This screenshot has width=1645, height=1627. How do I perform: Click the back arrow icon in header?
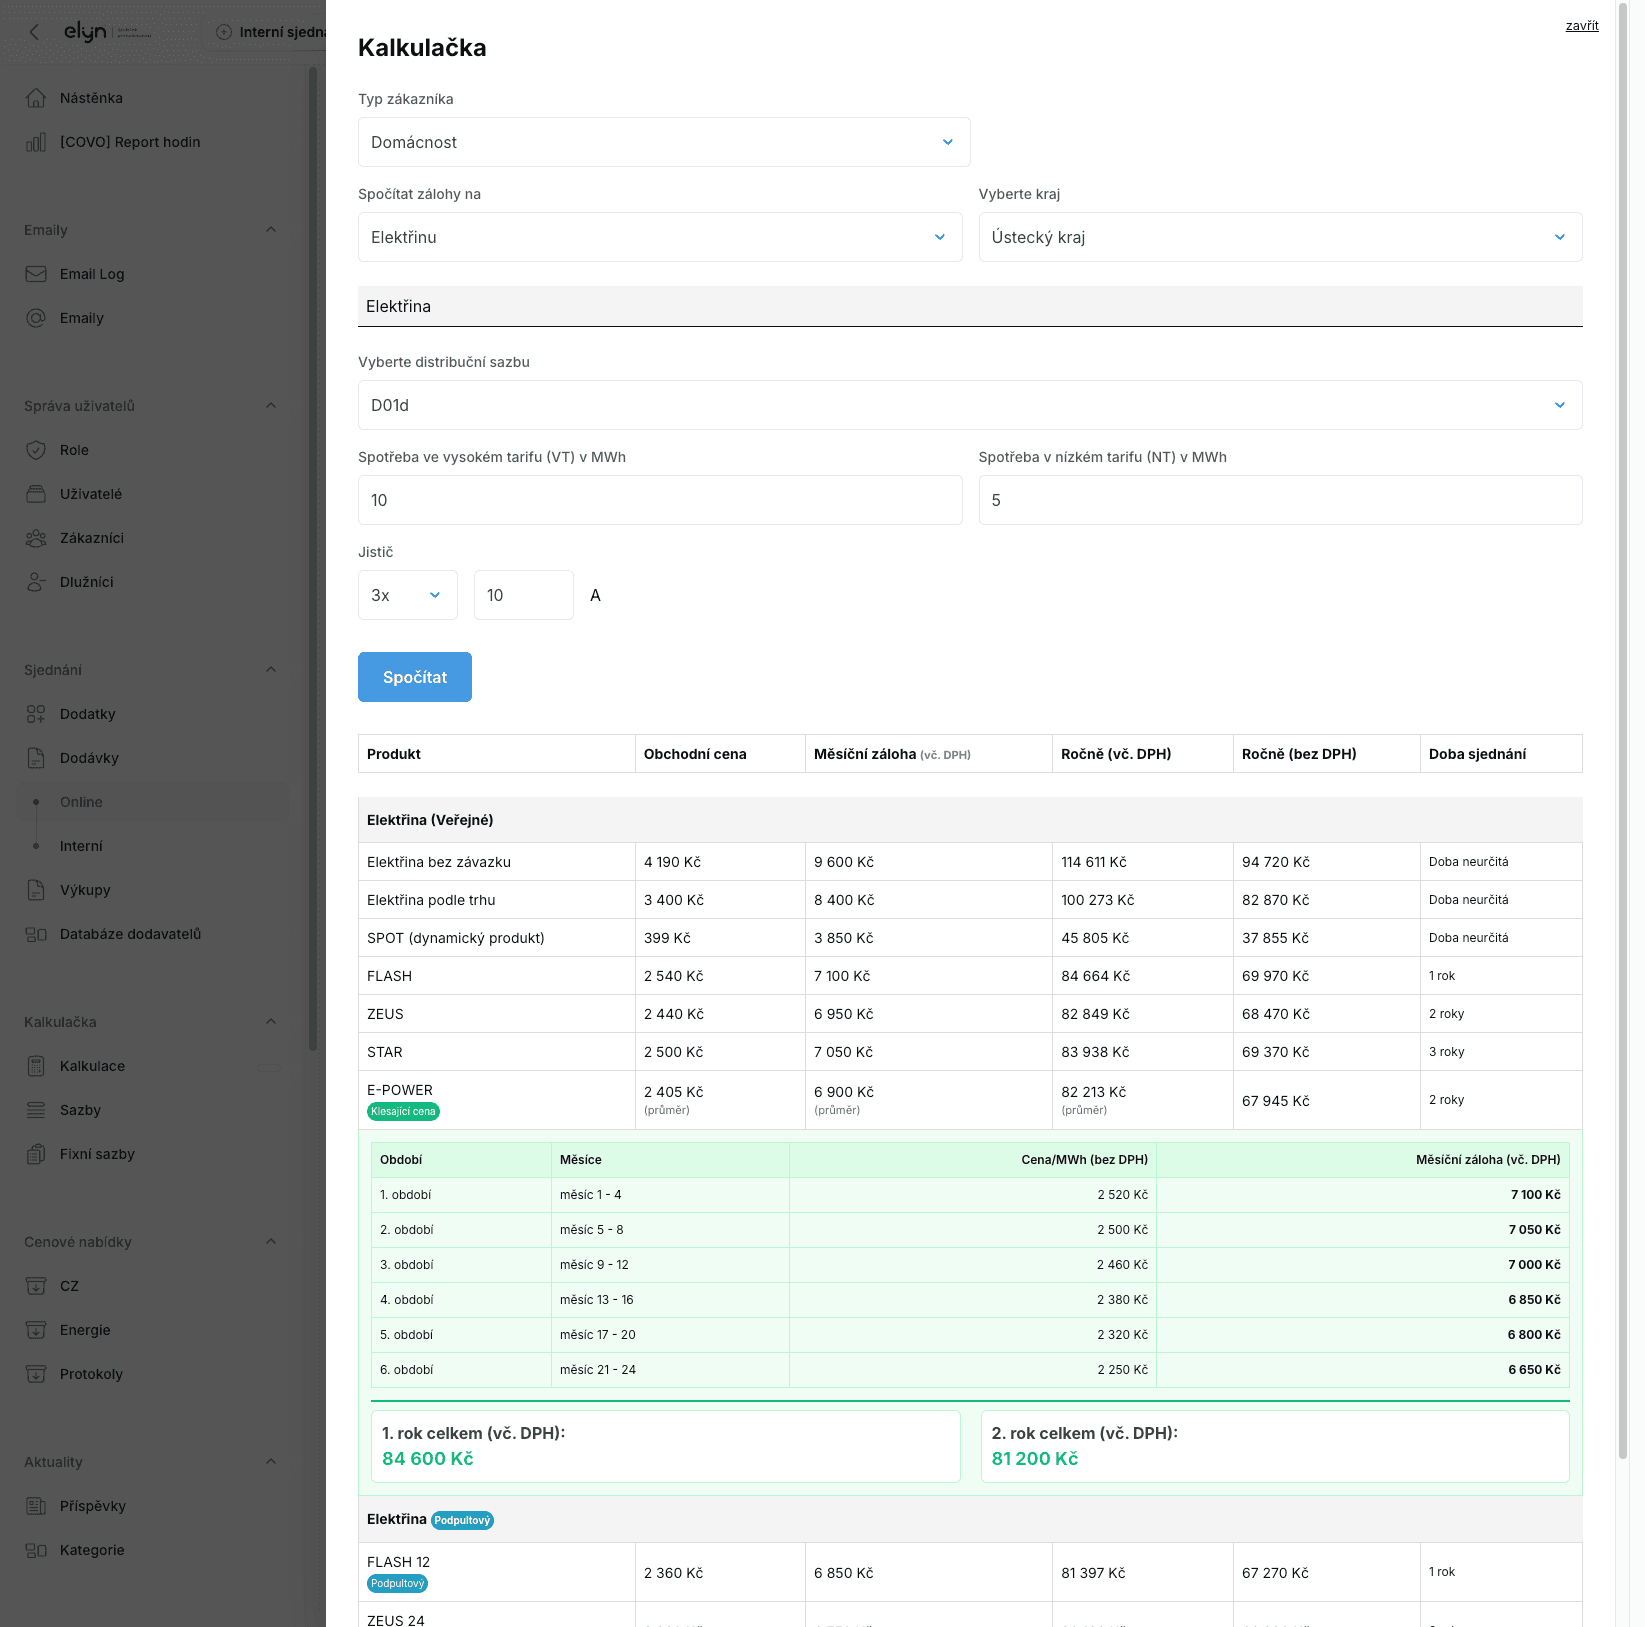point(34,32)
